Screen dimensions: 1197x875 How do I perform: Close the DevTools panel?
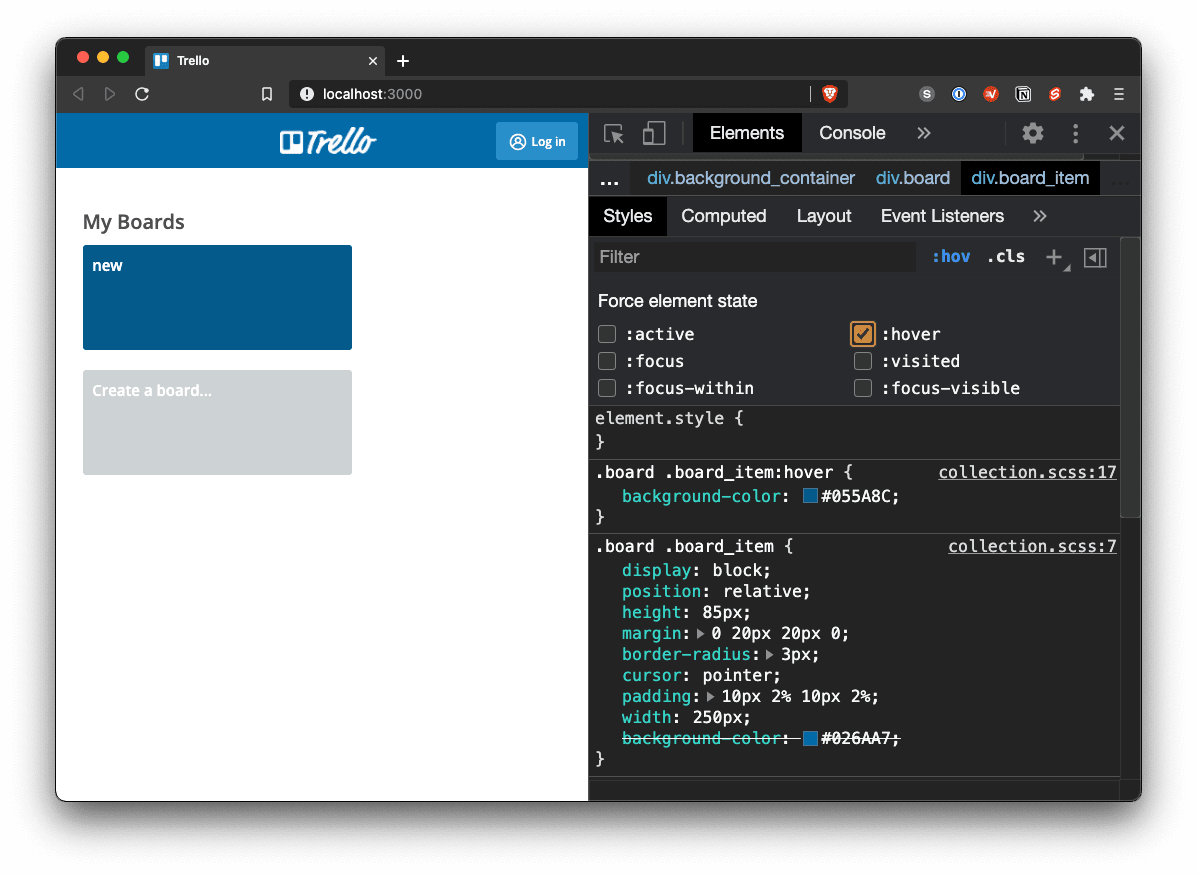(x=1117, y=134)
